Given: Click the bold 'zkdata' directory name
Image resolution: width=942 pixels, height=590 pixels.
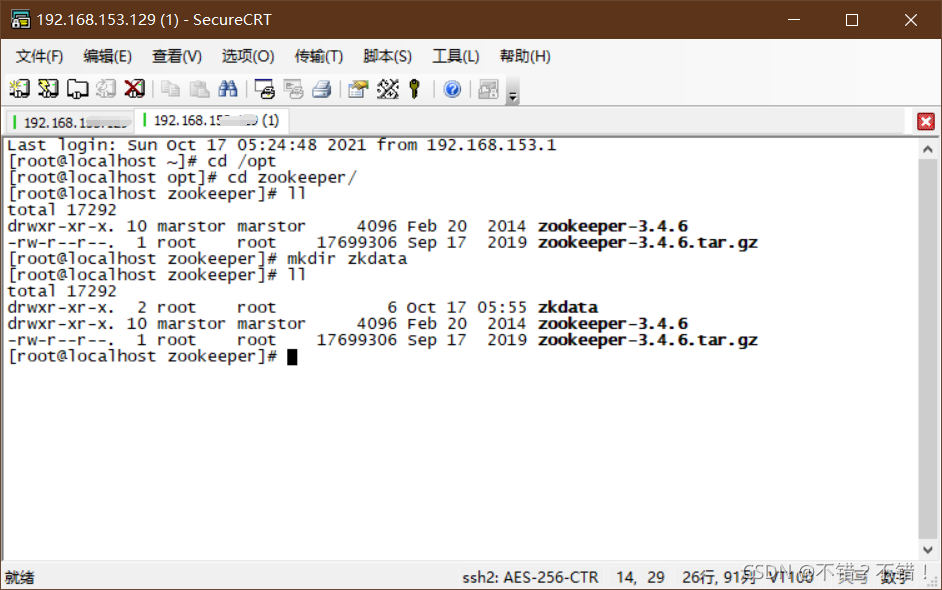Looking at the screenshot, I should (x=568, y=307).
